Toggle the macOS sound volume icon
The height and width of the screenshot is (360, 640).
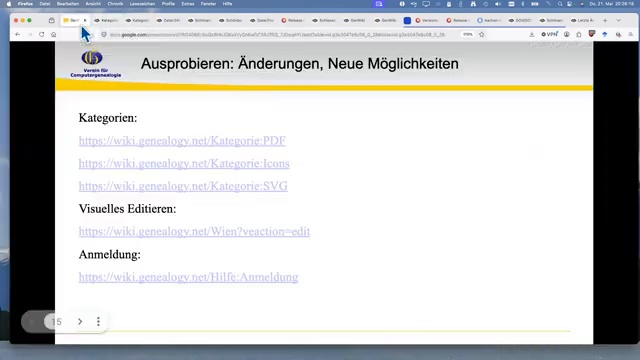coord(498,4)
